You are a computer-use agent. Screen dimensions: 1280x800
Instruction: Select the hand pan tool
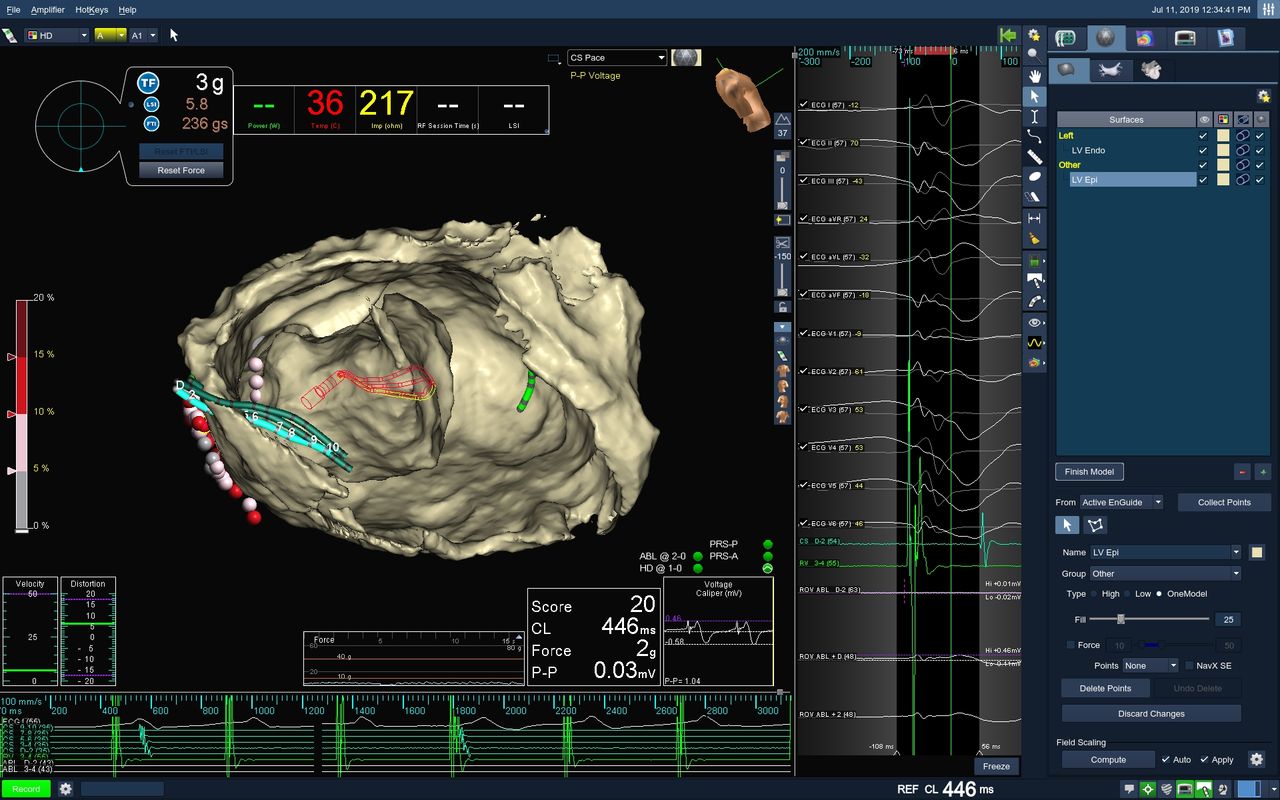pos(1036,75)
